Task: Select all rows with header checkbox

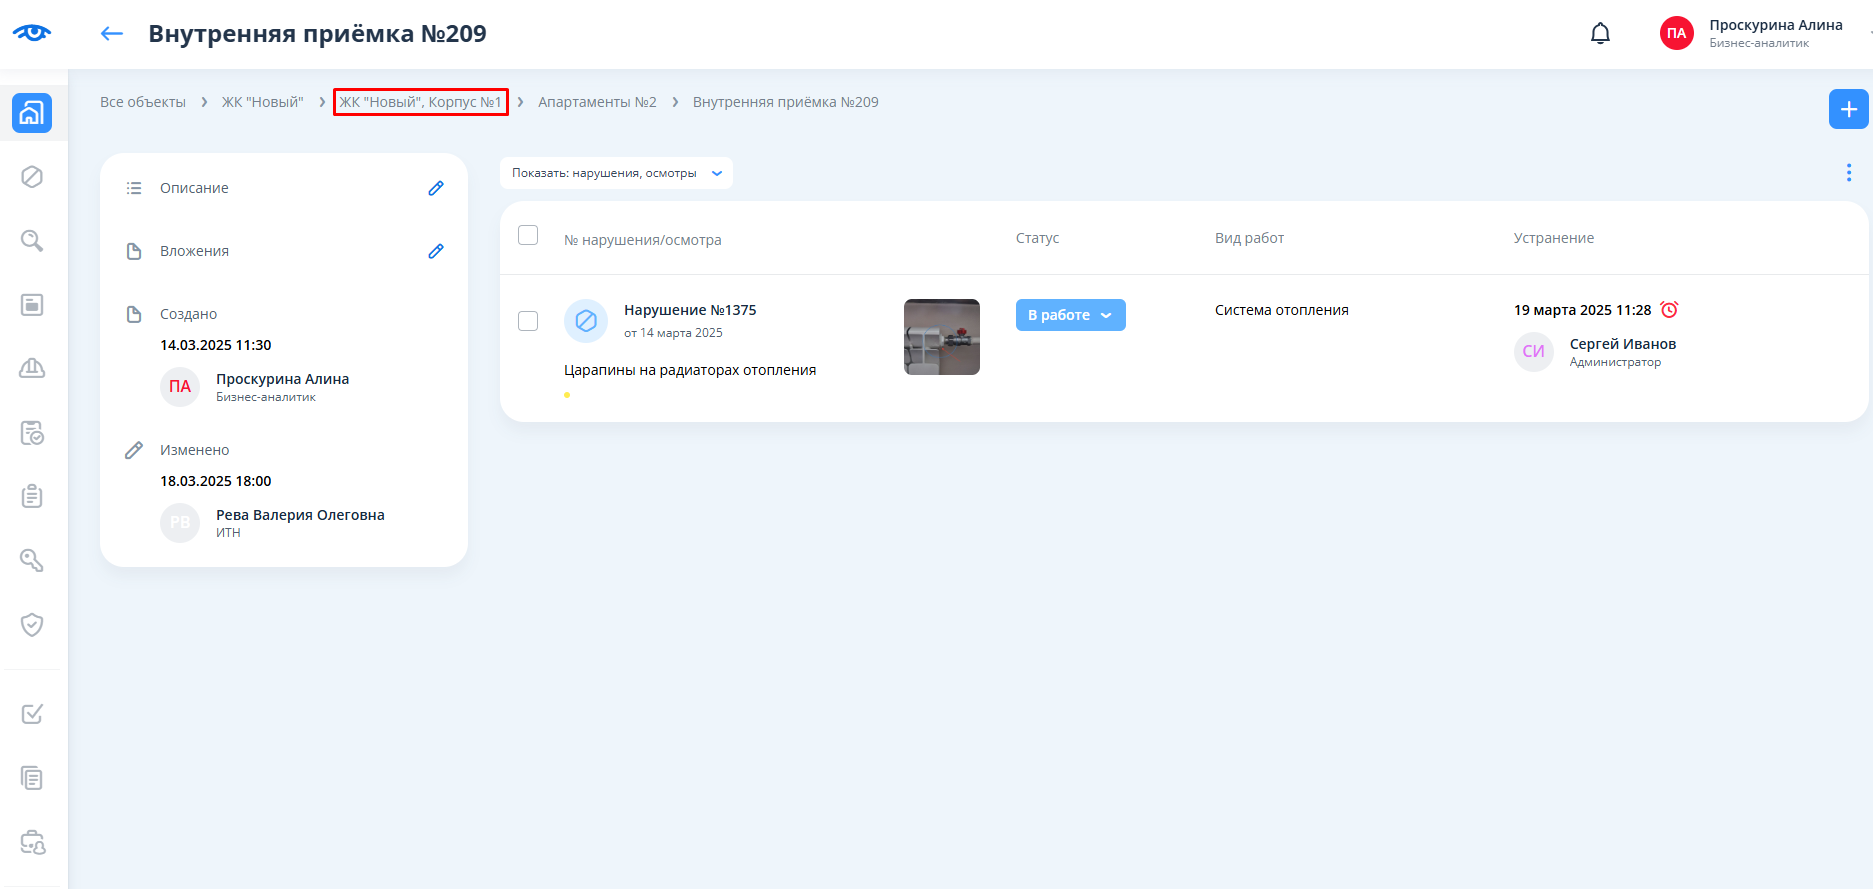Action: tap(528, 235)
